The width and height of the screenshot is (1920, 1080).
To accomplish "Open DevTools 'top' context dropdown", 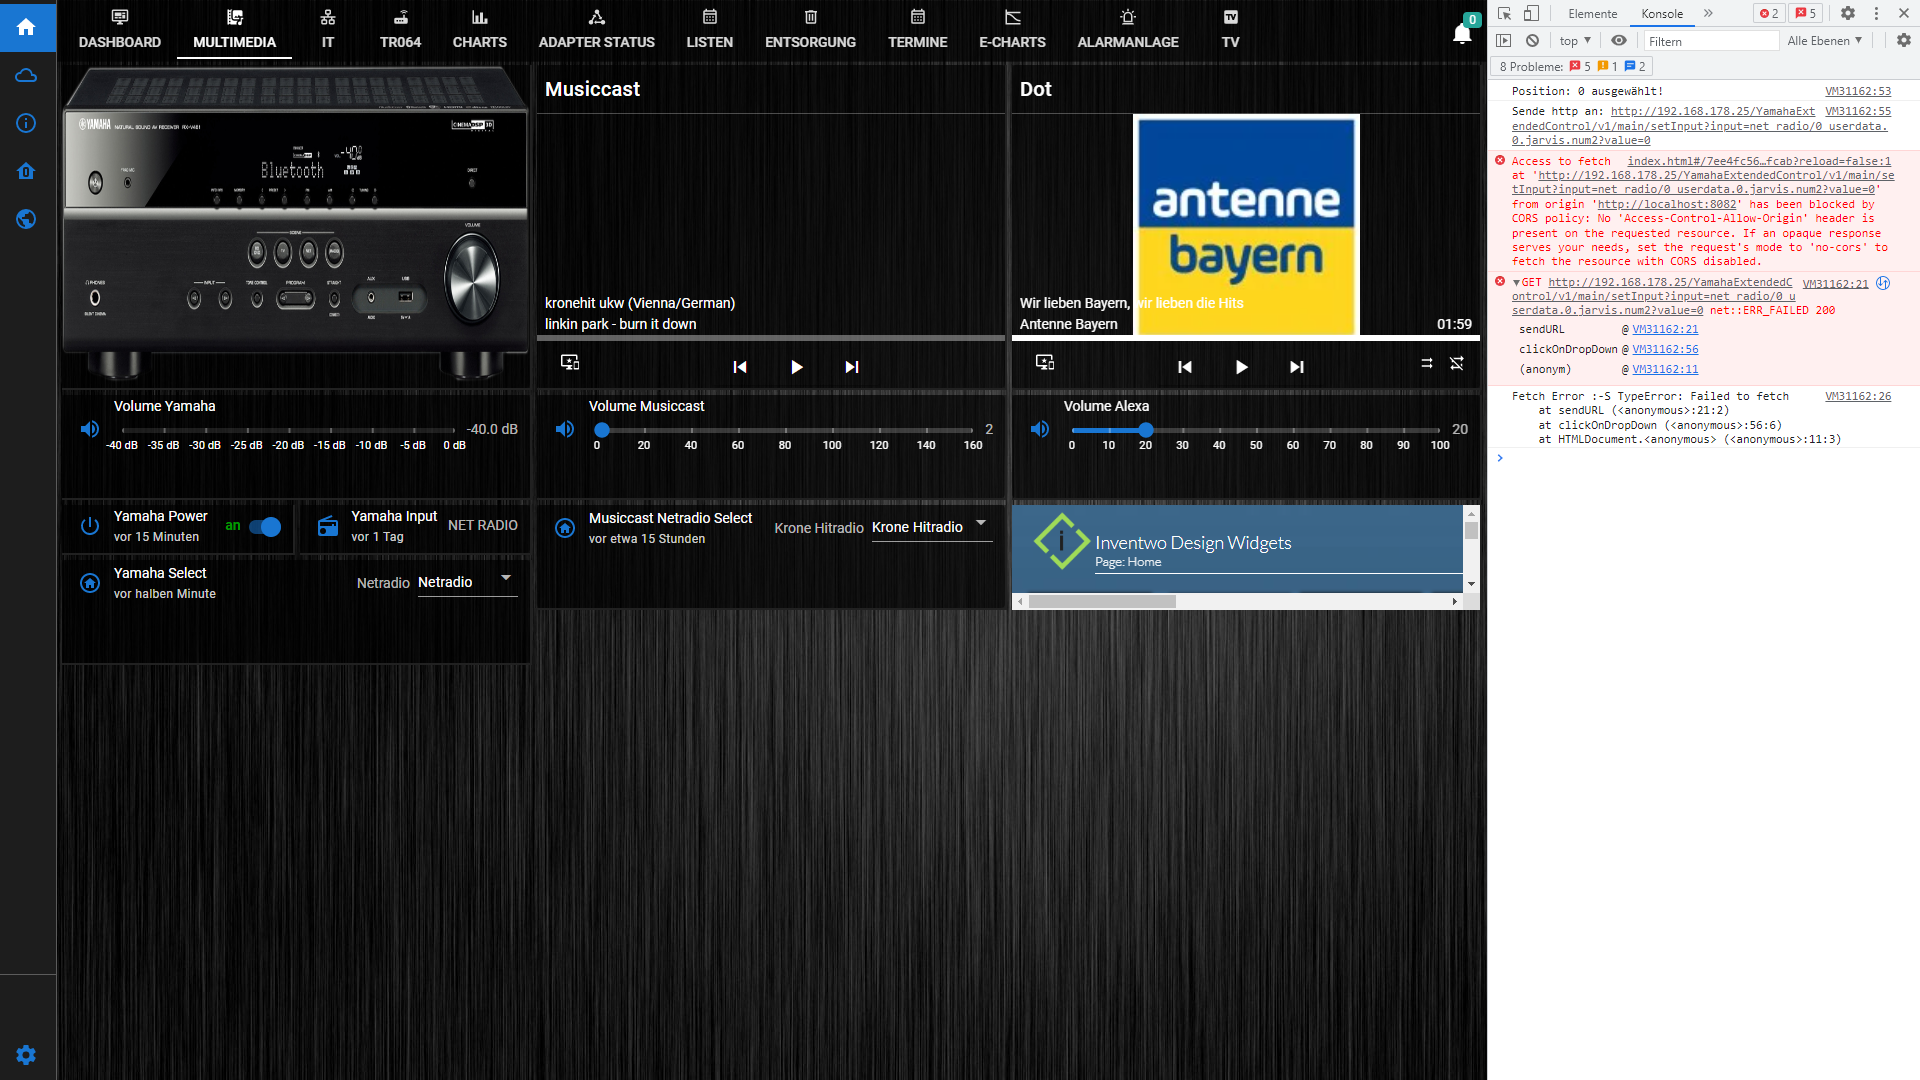I will (1575, 41).
